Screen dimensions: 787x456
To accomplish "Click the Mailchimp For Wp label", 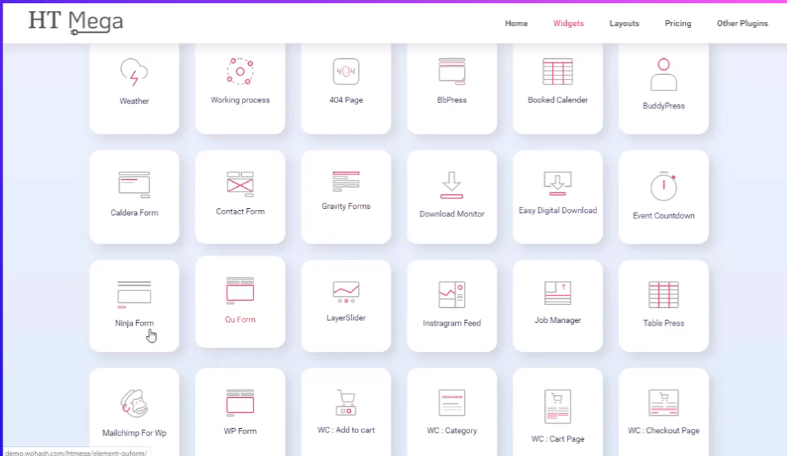I will (x=134, y=433).
